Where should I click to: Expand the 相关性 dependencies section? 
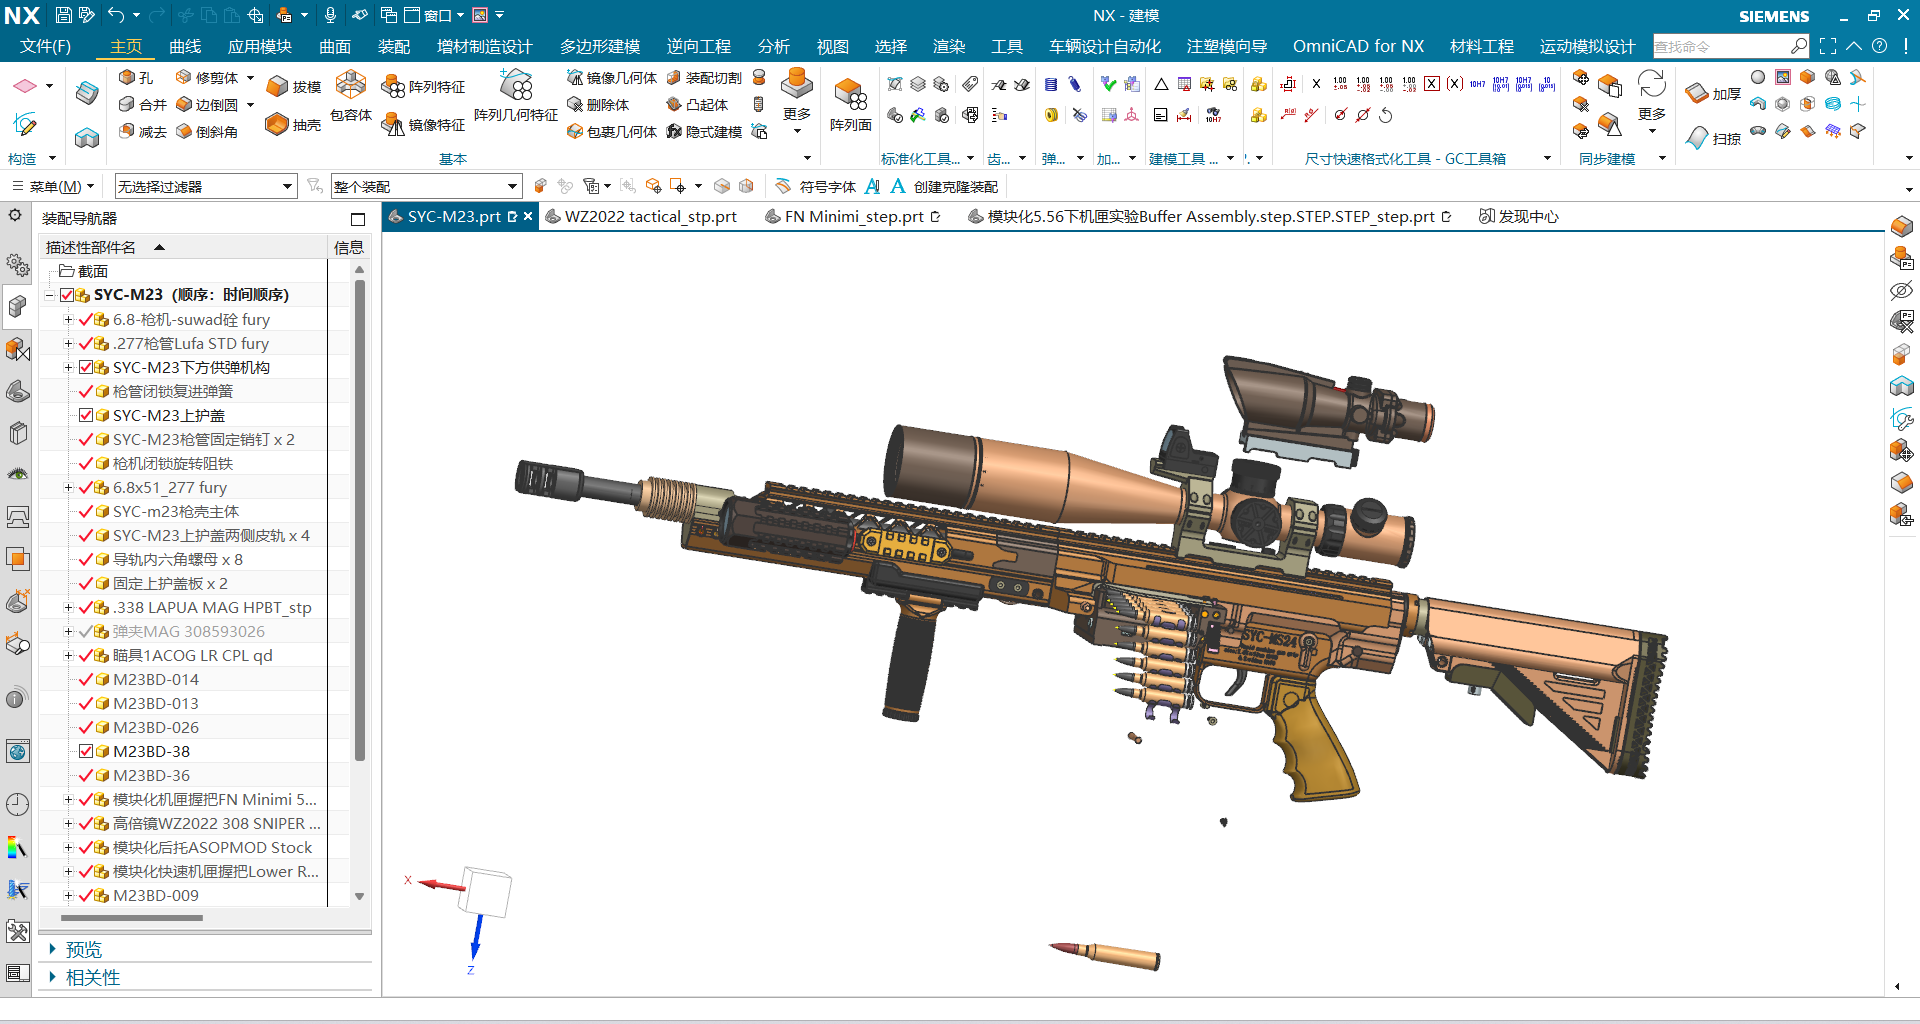85,977
